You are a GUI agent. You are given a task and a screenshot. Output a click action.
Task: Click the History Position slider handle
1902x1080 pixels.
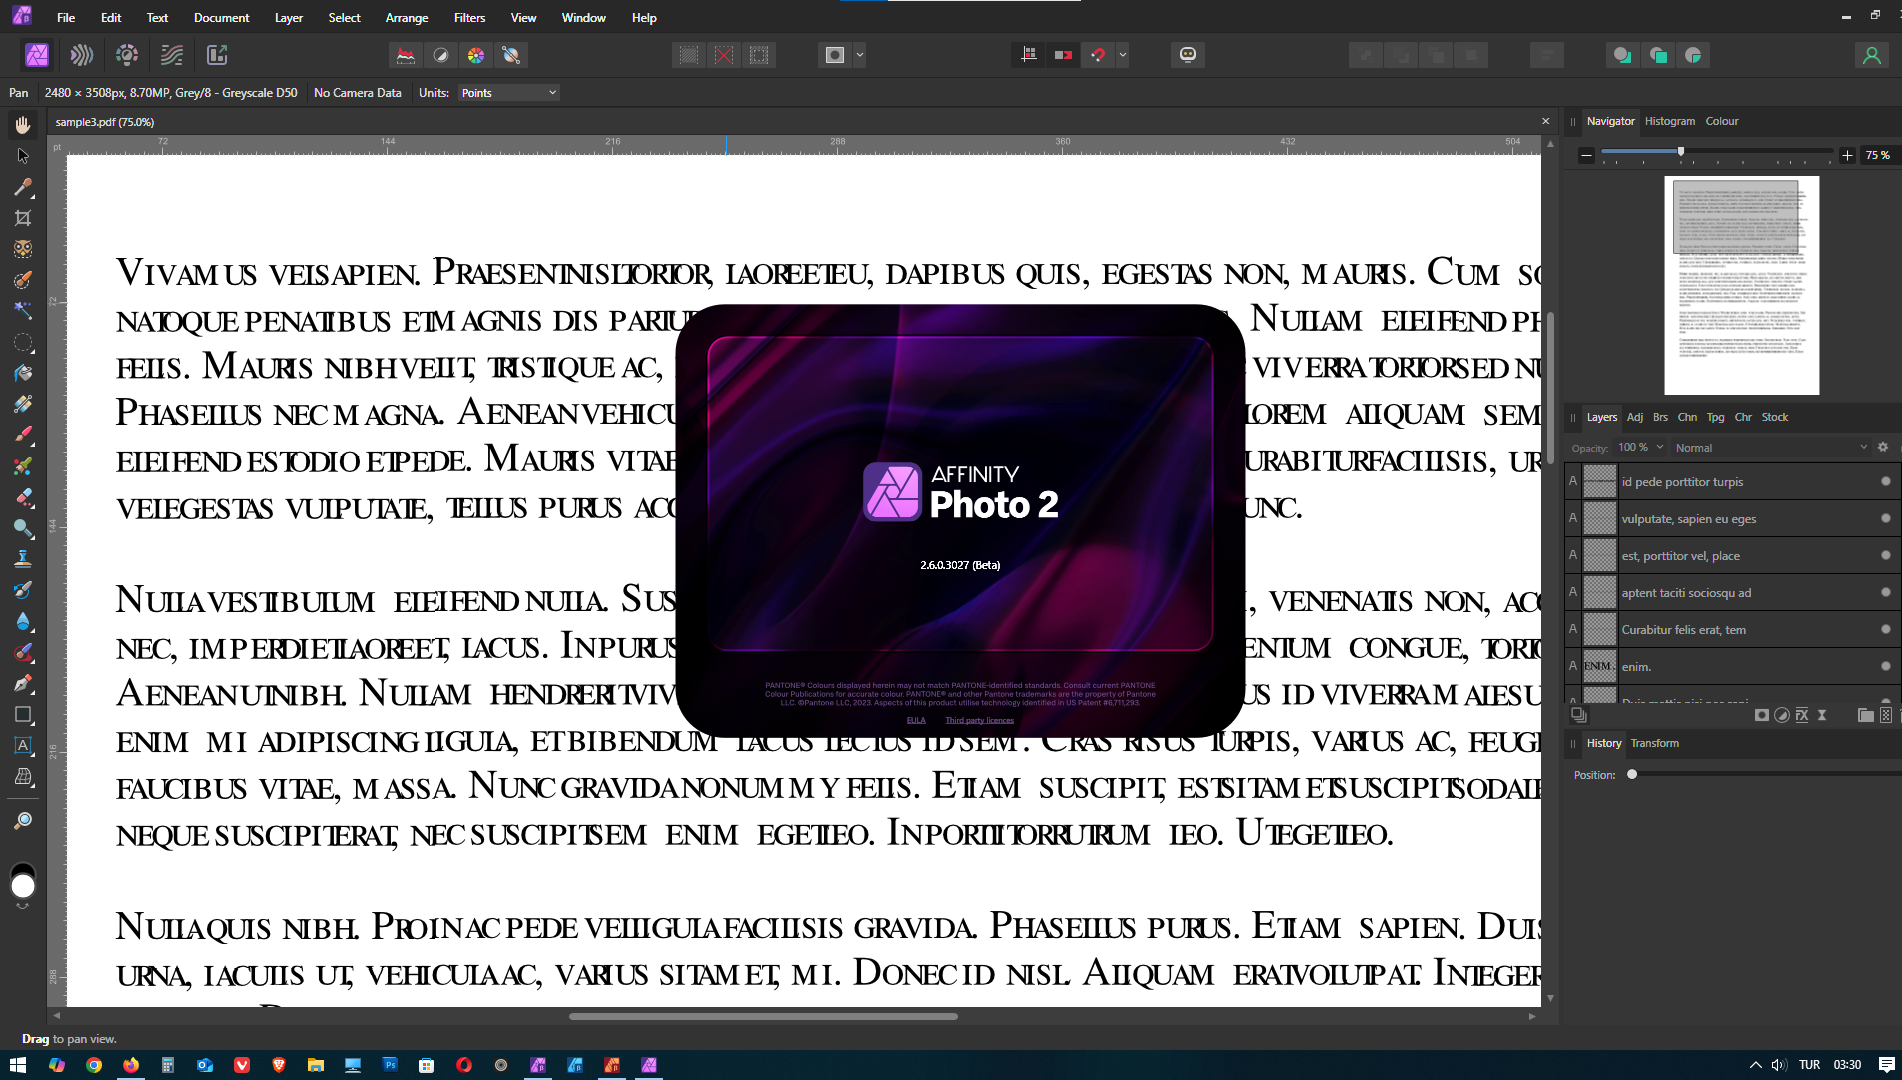coord(1632,774)
